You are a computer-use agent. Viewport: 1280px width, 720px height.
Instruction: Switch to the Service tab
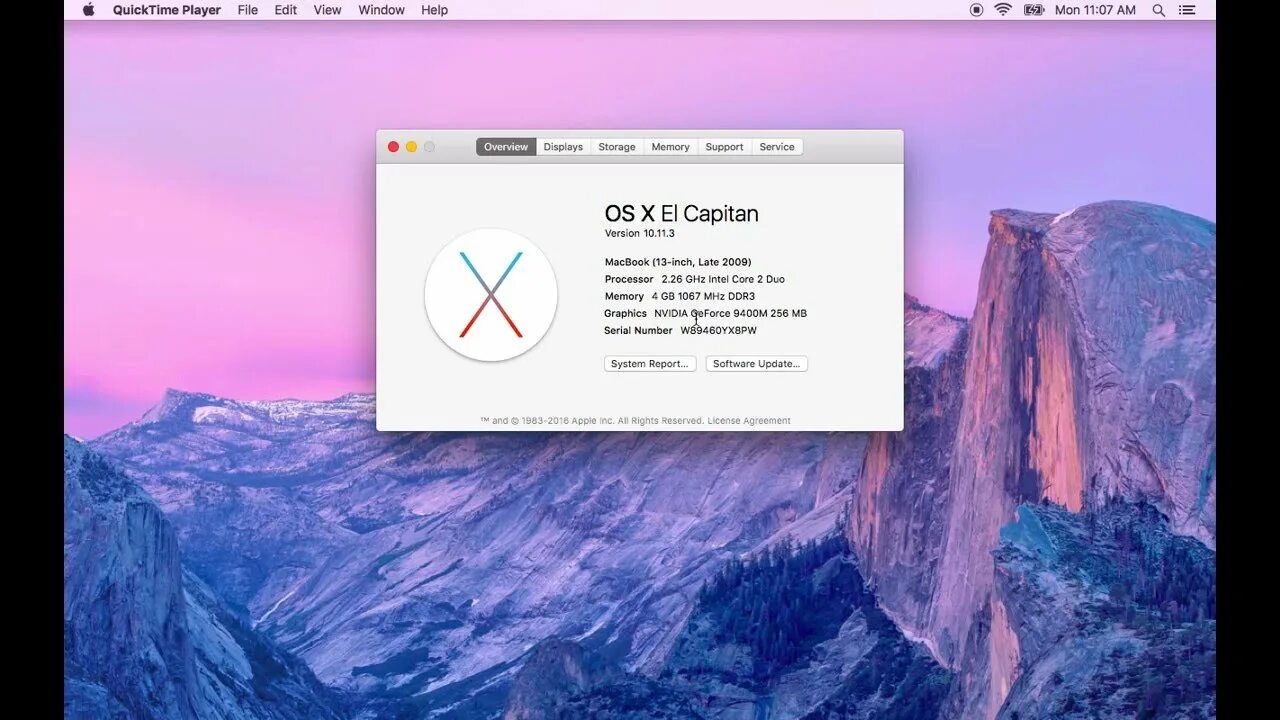(777, 147)
